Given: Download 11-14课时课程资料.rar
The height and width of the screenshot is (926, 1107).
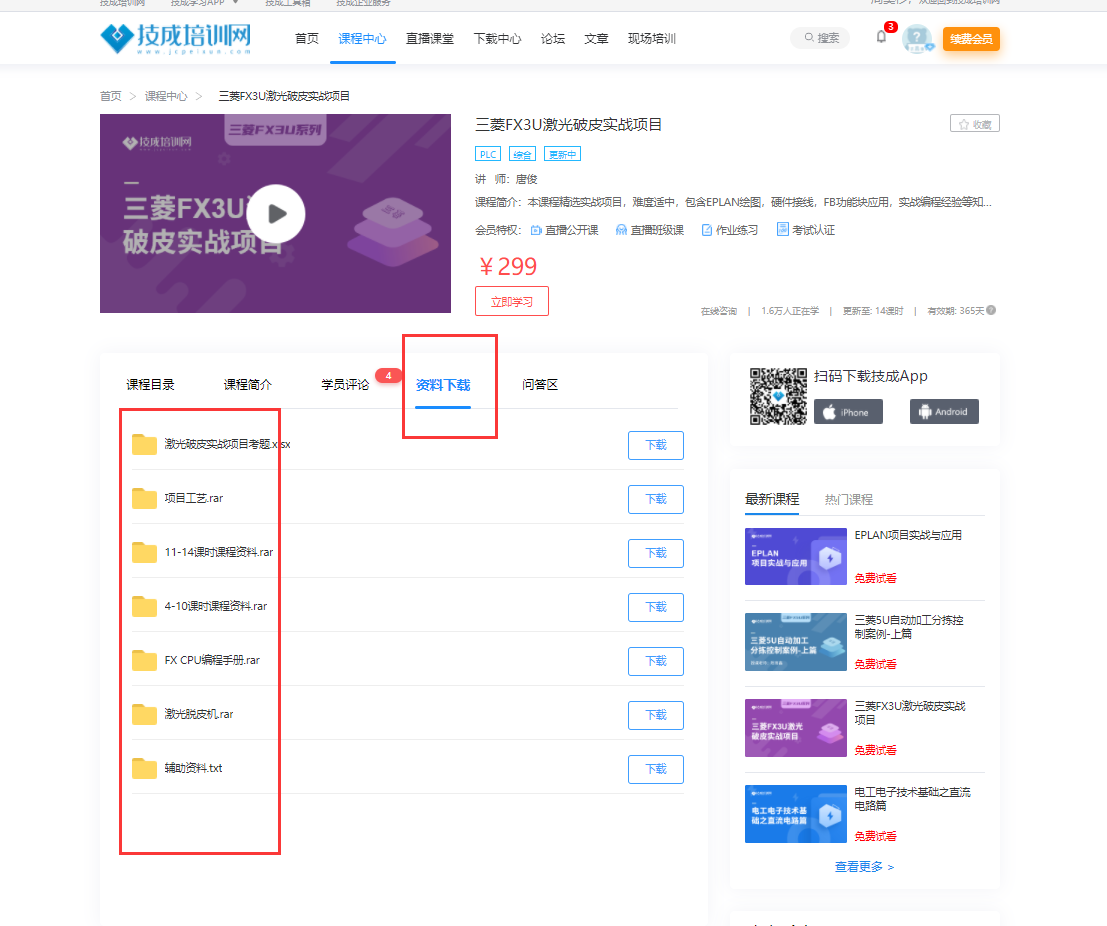Looking at the screenshot, I should pos(656,553).
